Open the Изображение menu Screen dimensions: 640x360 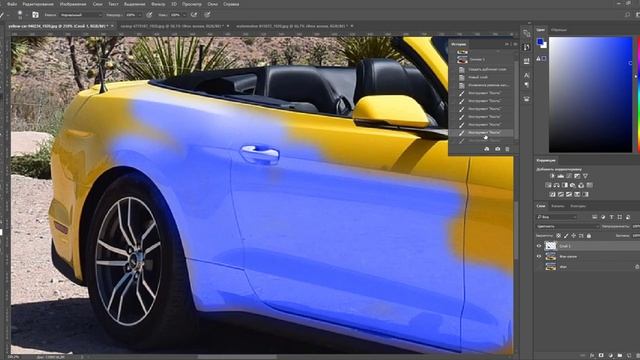pyautogui.click(x=73, y=4)
